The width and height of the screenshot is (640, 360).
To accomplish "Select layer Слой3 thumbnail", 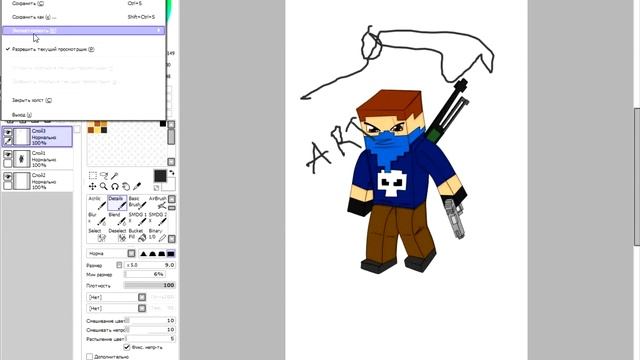I will click(x=22, y=137).
